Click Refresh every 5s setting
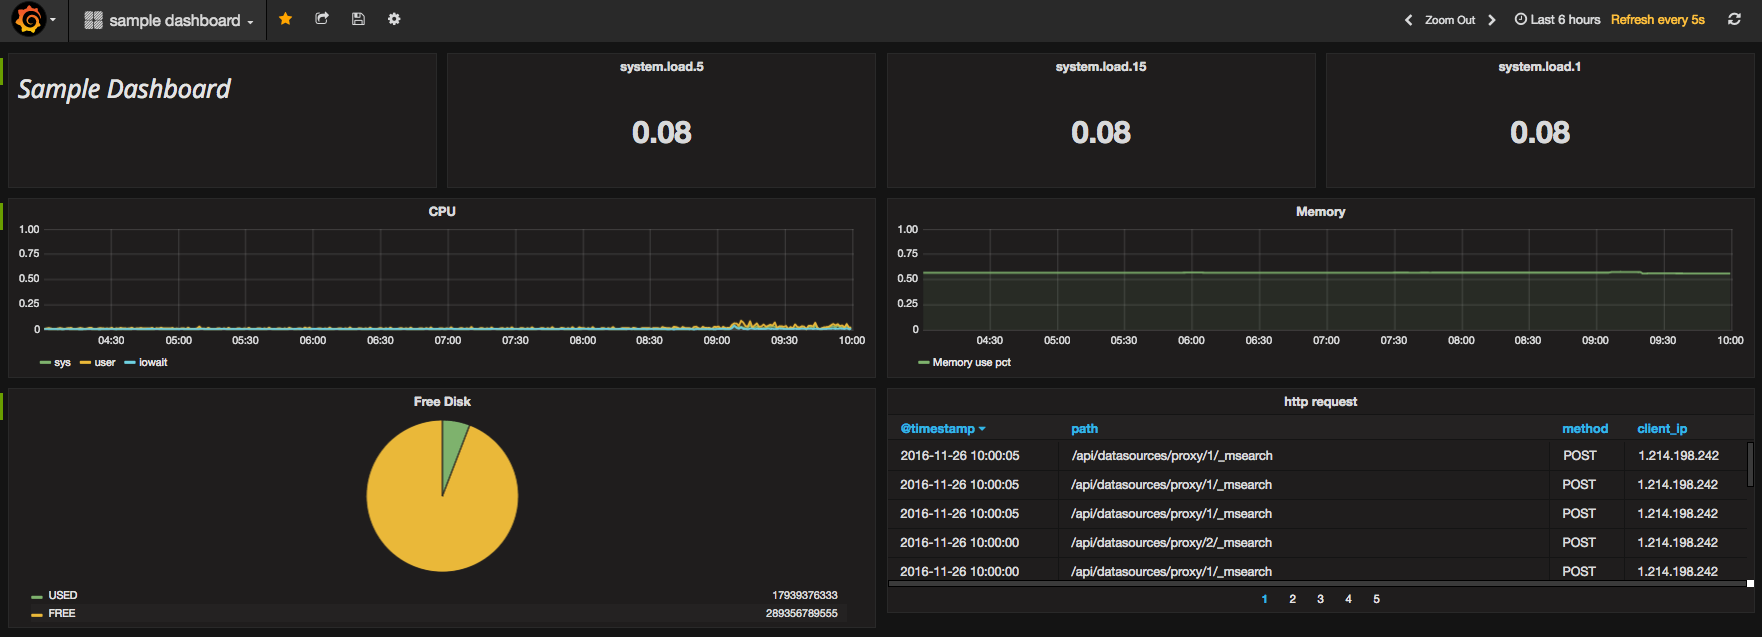 (1657, 20)
